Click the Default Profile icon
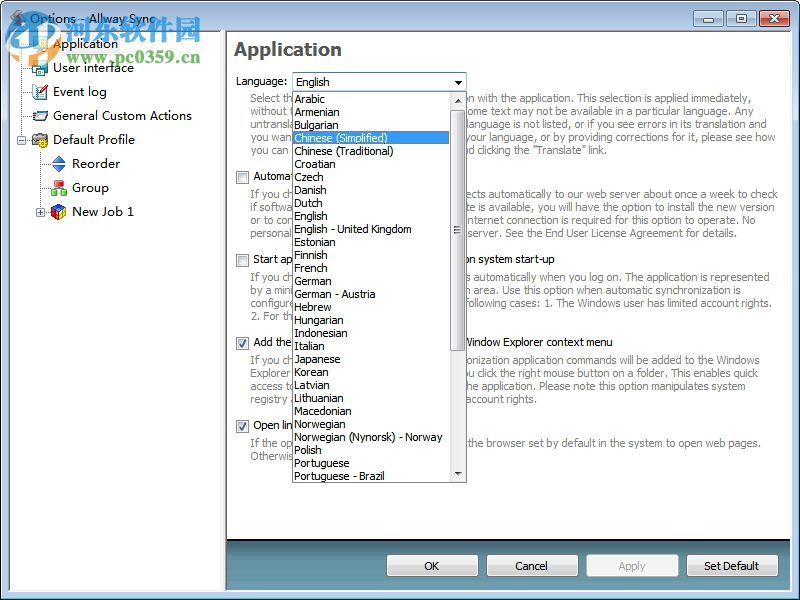Screen dimensions: 800x600 coord(40,140)
